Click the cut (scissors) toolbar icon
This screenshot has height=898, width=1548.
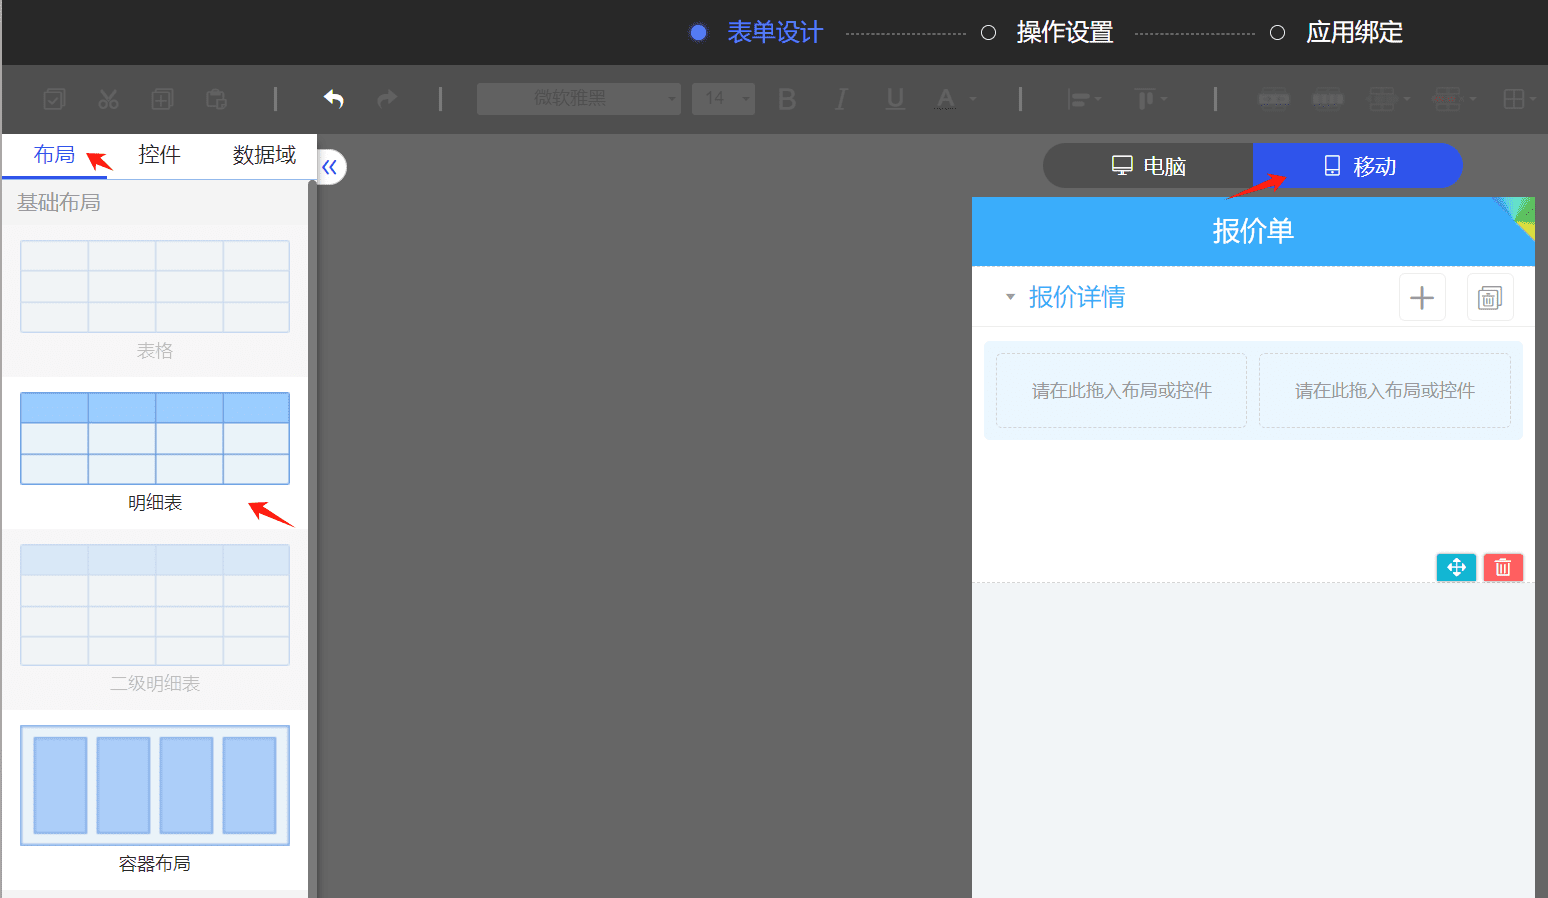pos(108,99)
